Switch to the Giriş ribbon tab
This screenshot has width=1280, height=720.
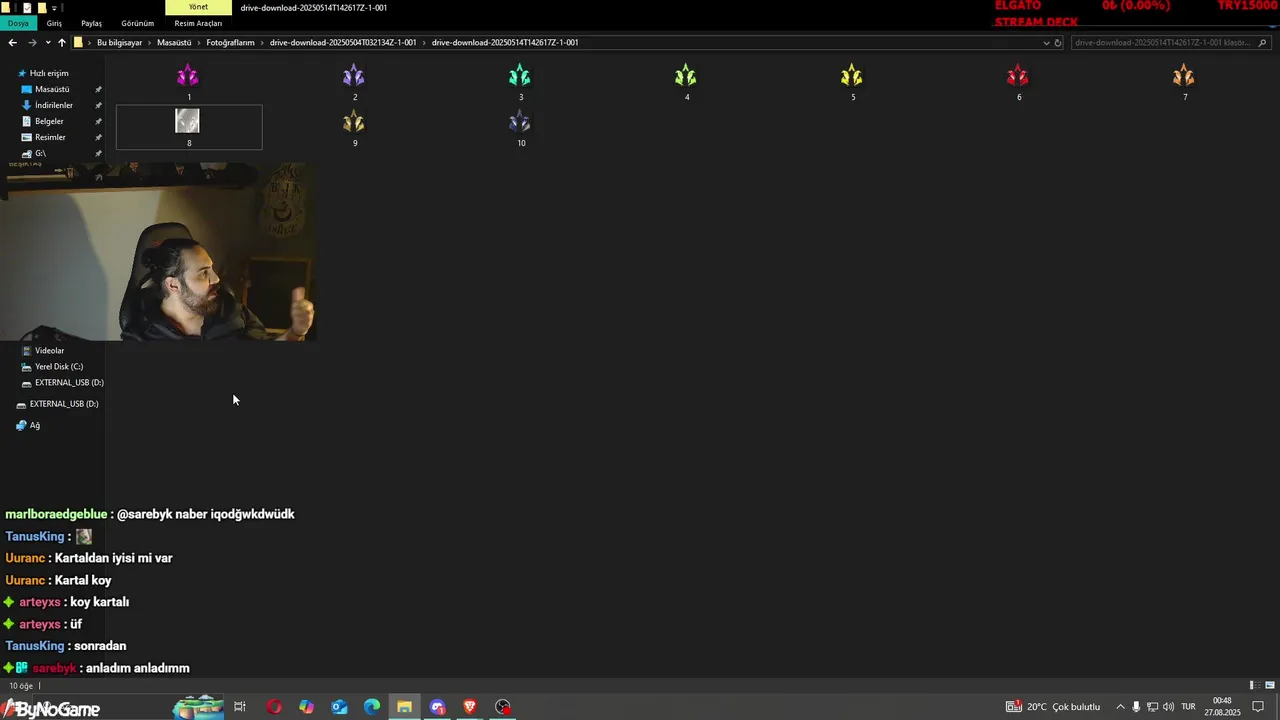coord(54,23)
